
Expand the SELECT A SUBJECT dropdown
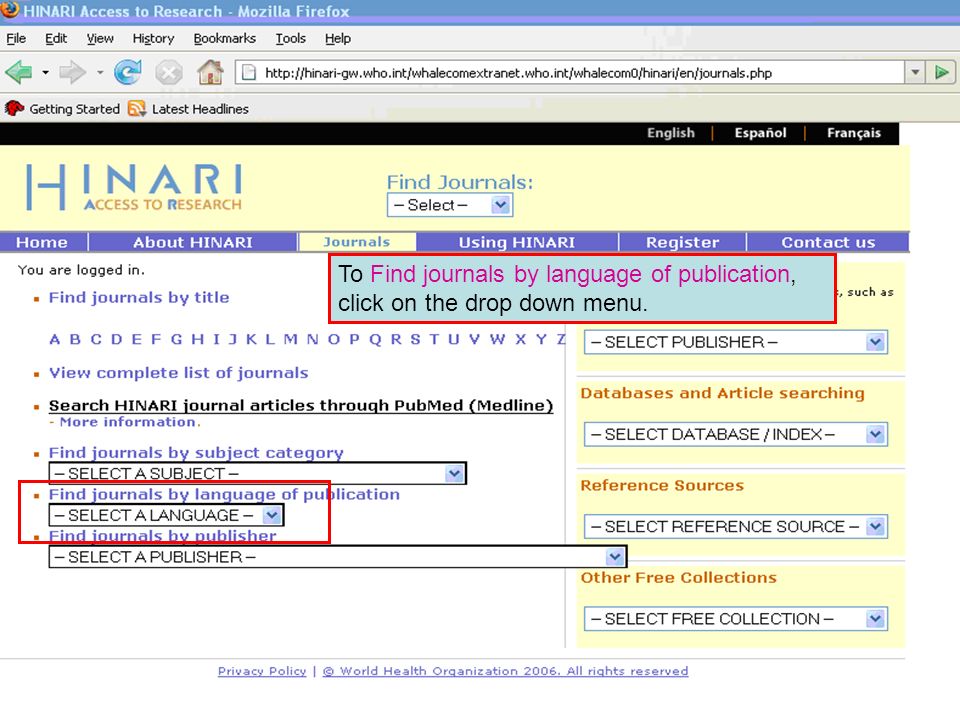tap(257, 473)
